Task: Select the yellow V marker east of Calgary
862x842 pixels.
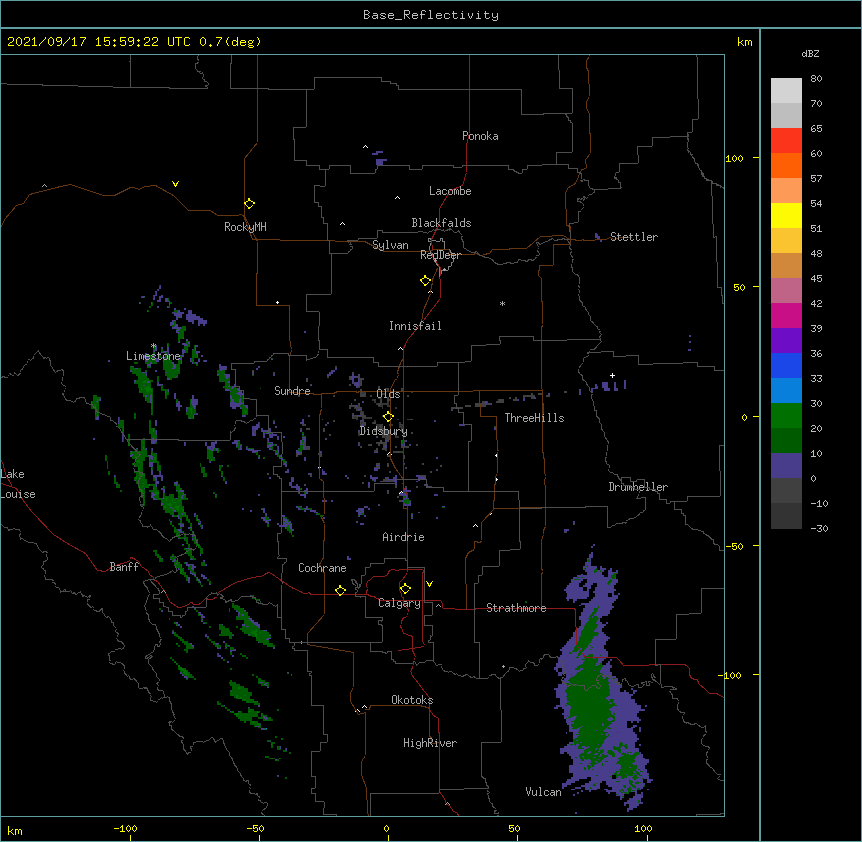Action: click(x=429, y=584)
